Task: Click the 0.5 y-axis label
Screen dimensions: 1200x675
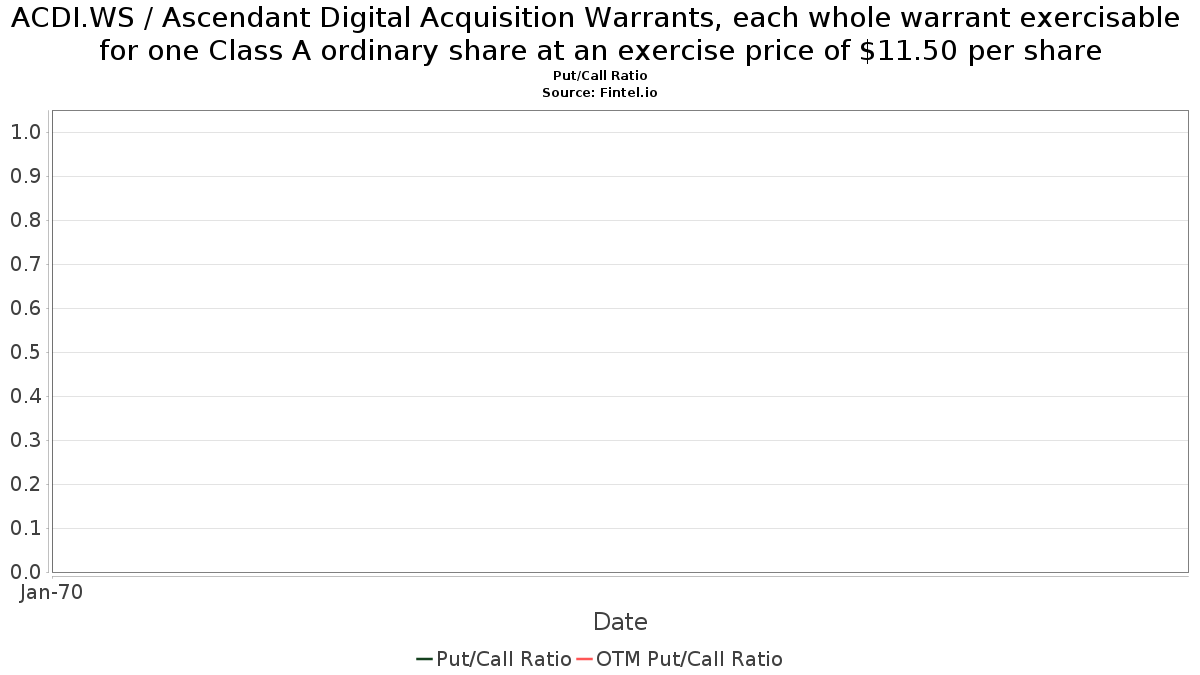Action: click(25, 352)
